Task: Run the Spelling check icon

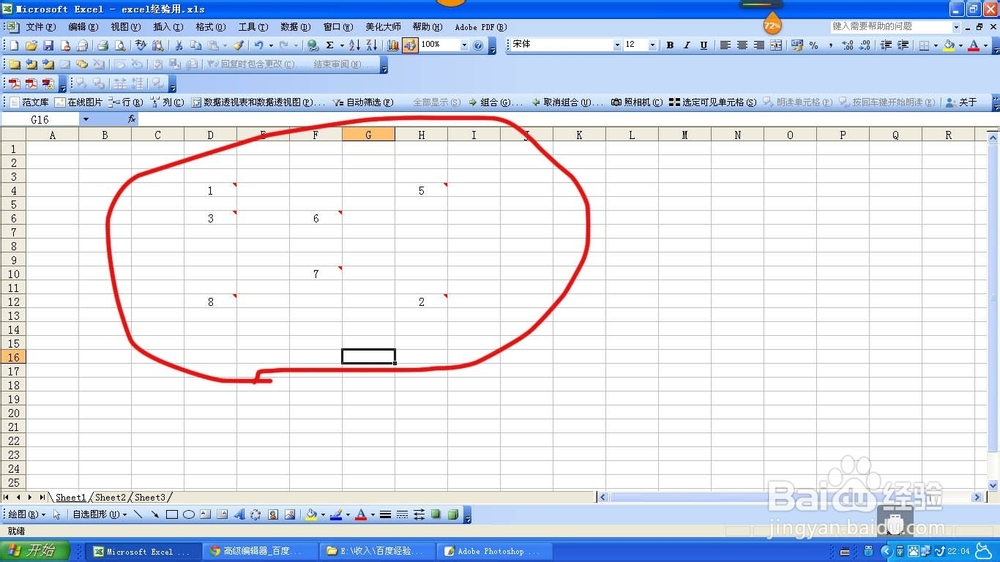Action: [140, 45]
